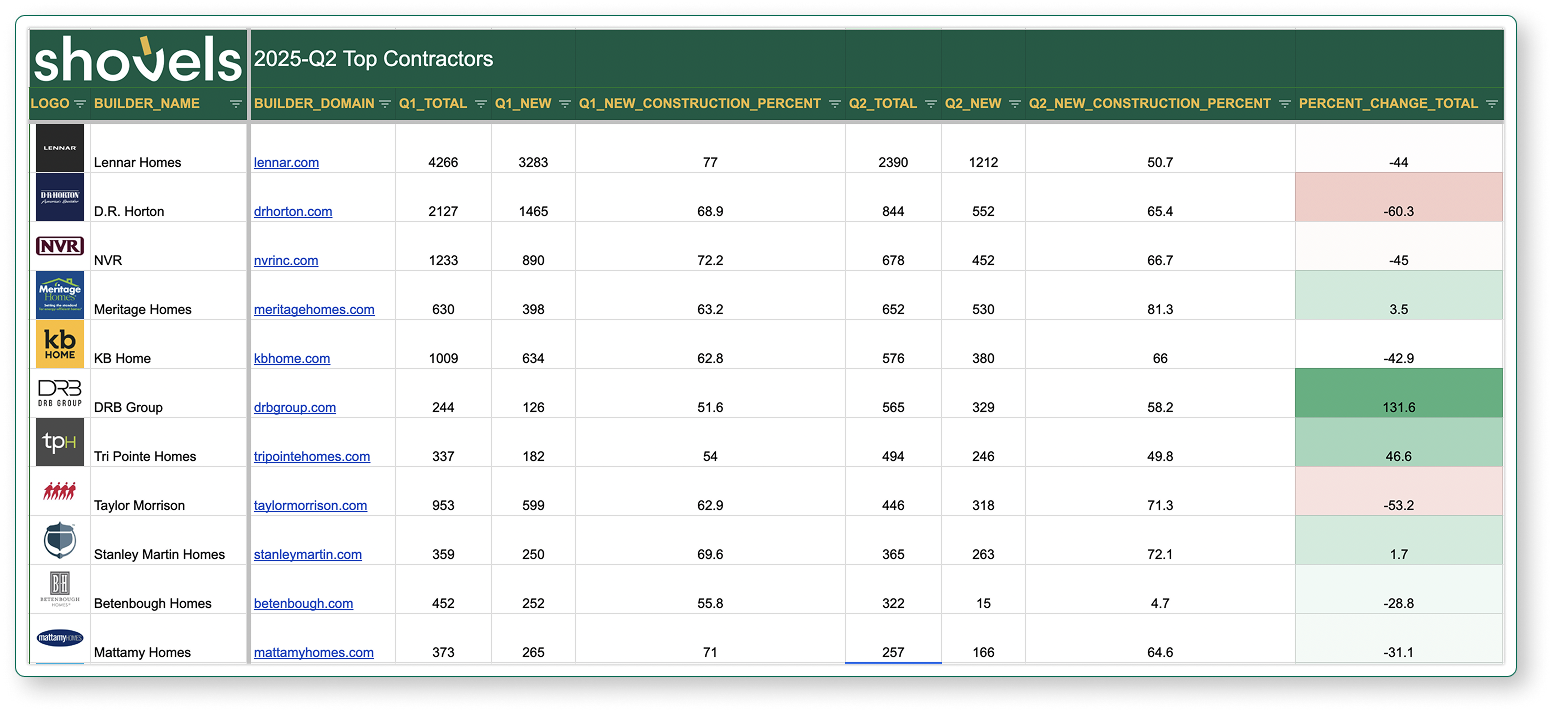The height and width of the screenshot is (712, 1552).
Task: Open filter icon on BUILDER_DOMAIN column
Action: 385,104
